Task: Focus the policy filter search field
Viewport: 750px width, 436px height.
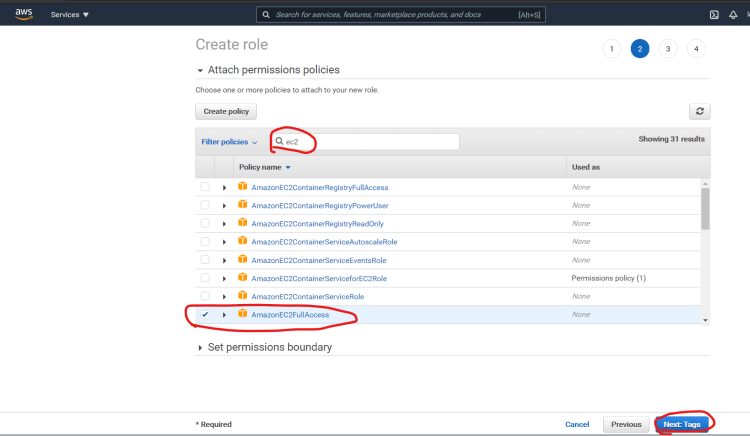Action: (365, 142)
